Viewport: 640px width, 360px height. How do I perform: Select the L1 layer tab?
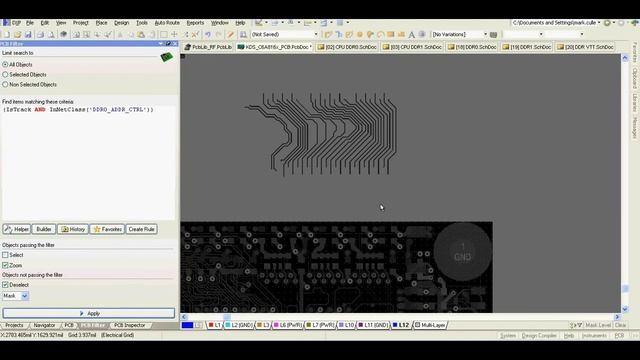coord(214,325)
